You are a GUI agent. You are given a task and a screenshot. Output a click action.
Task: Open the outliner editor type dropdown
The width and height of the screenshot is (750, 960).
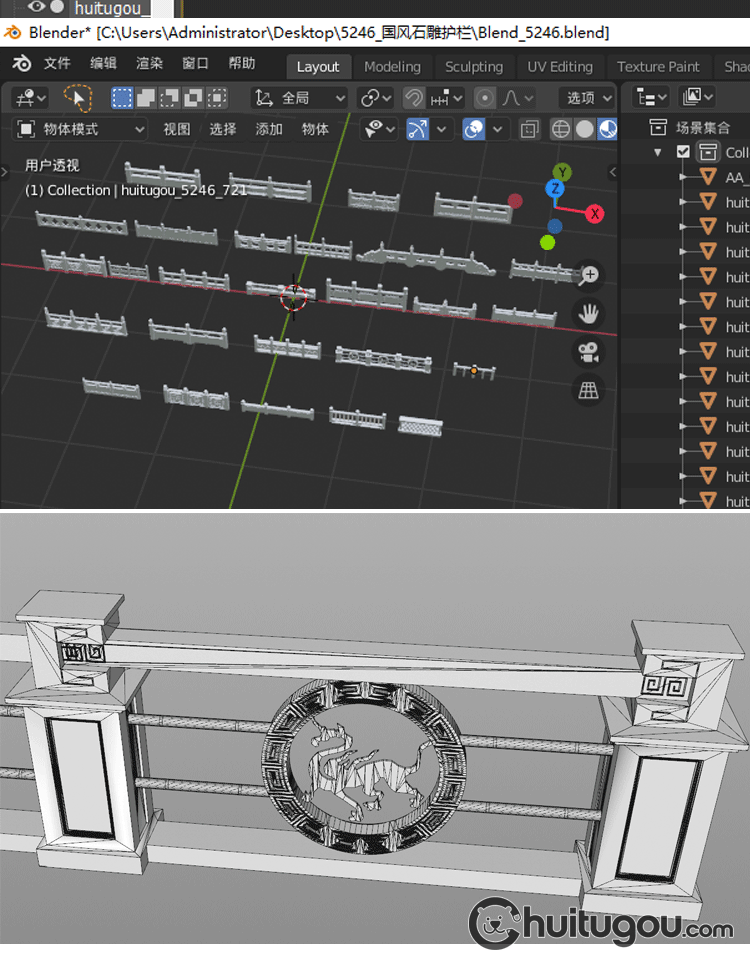650,97
